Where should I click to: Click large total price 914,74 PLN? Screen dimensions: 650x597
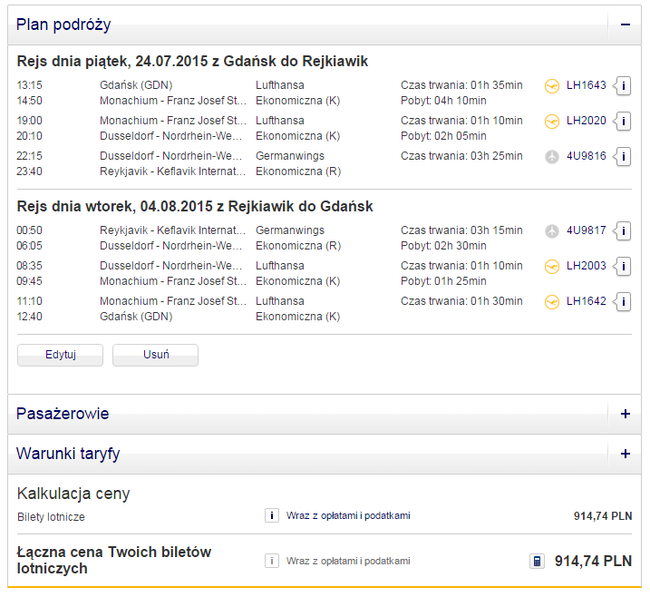point(593,561)
